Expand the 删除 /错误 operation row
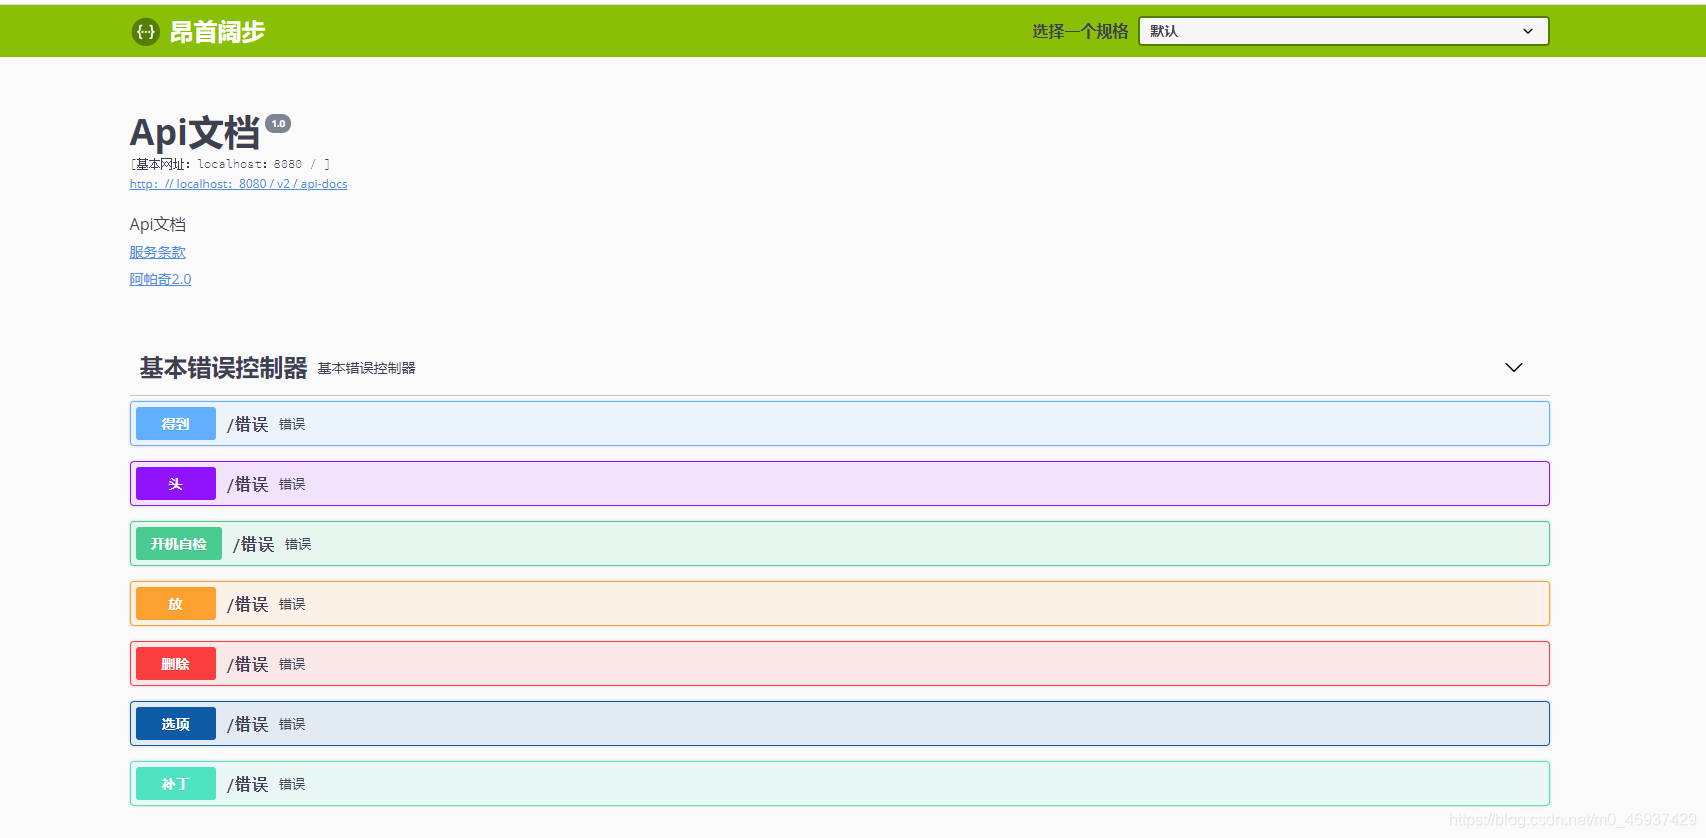The image size is (1706, 838). (x=840, y=664)
